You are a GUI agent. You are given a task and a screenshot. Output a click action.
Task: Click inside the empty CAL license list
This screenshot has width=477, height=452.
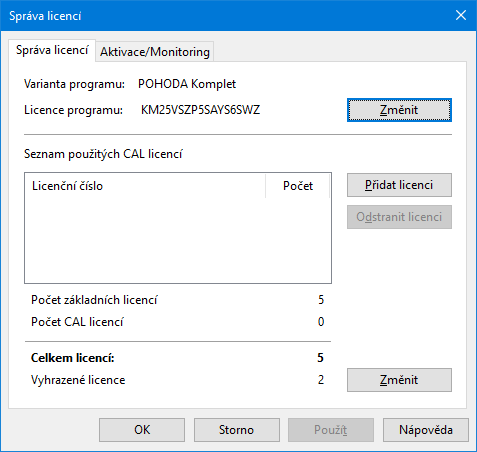tap(178, 240)
